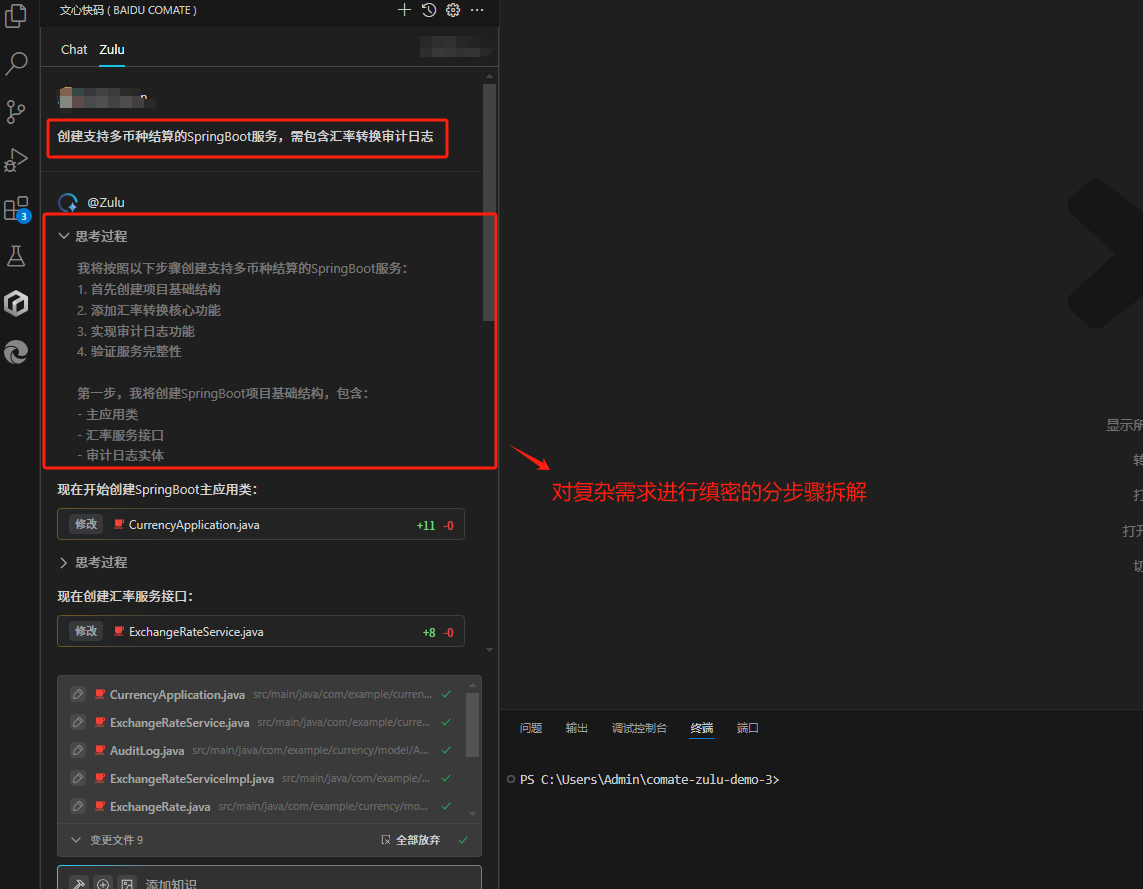Image resolution: width=1143 pixels, height=889 pixels.
Task: Open the Source Control view
Action: coord(16,111)
